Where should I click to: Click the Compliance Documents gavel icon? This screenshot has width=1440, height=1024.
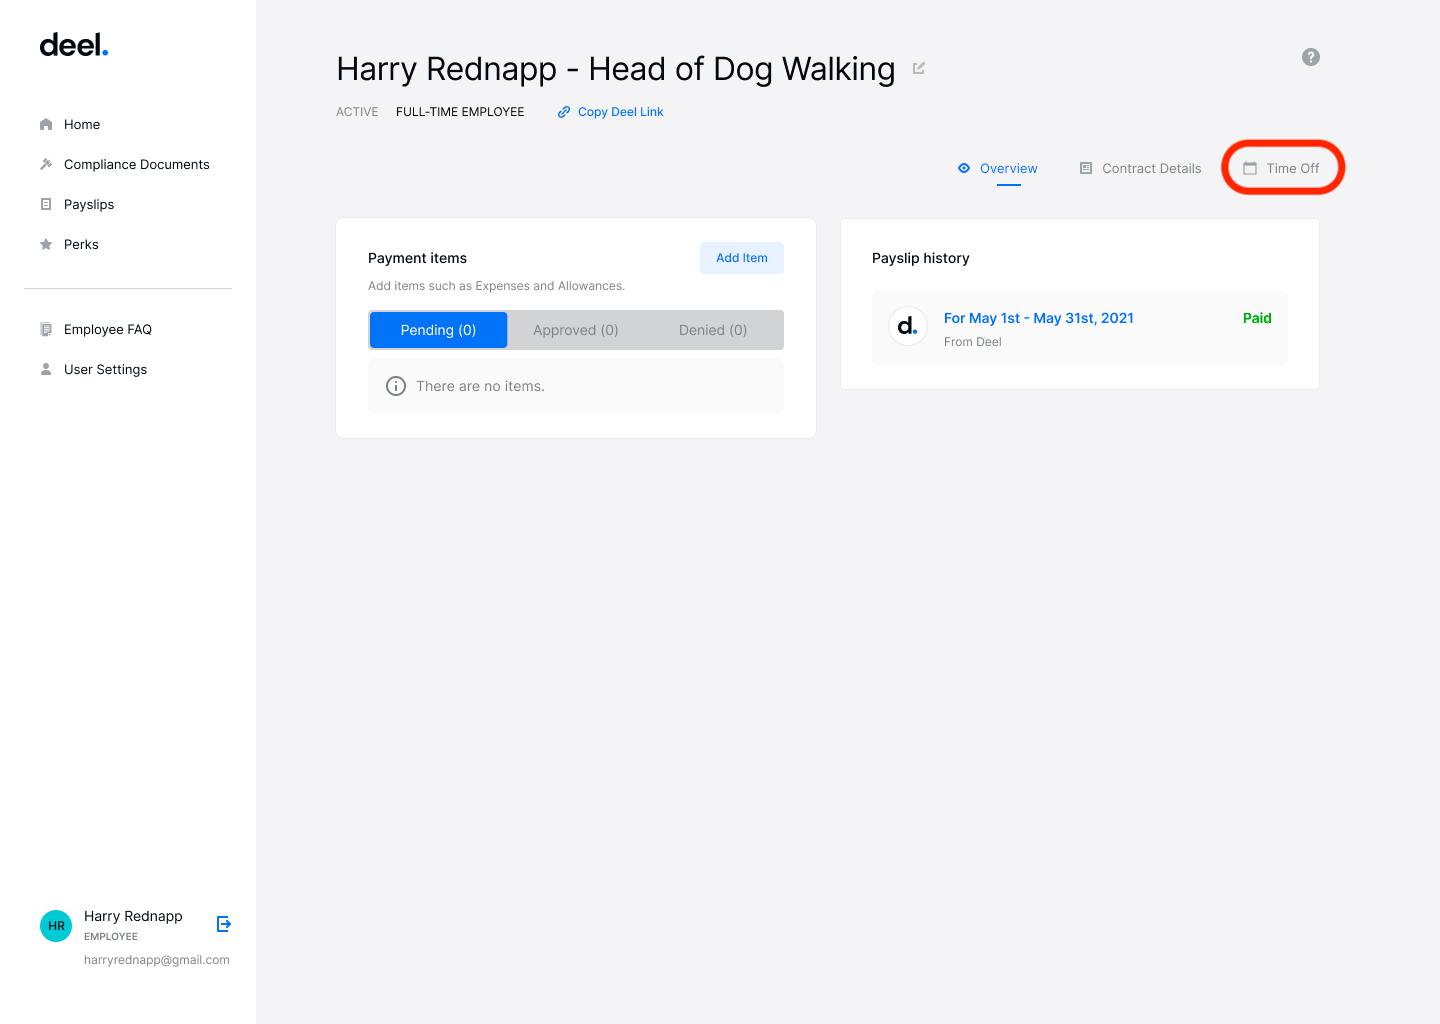(x=46, y=164)
